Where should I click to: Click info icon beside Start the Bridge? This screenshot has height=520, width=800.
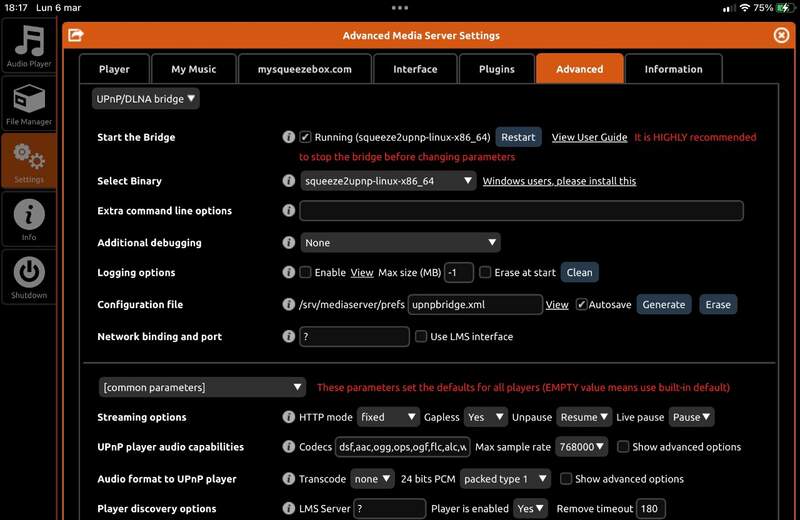click(289, 137)
